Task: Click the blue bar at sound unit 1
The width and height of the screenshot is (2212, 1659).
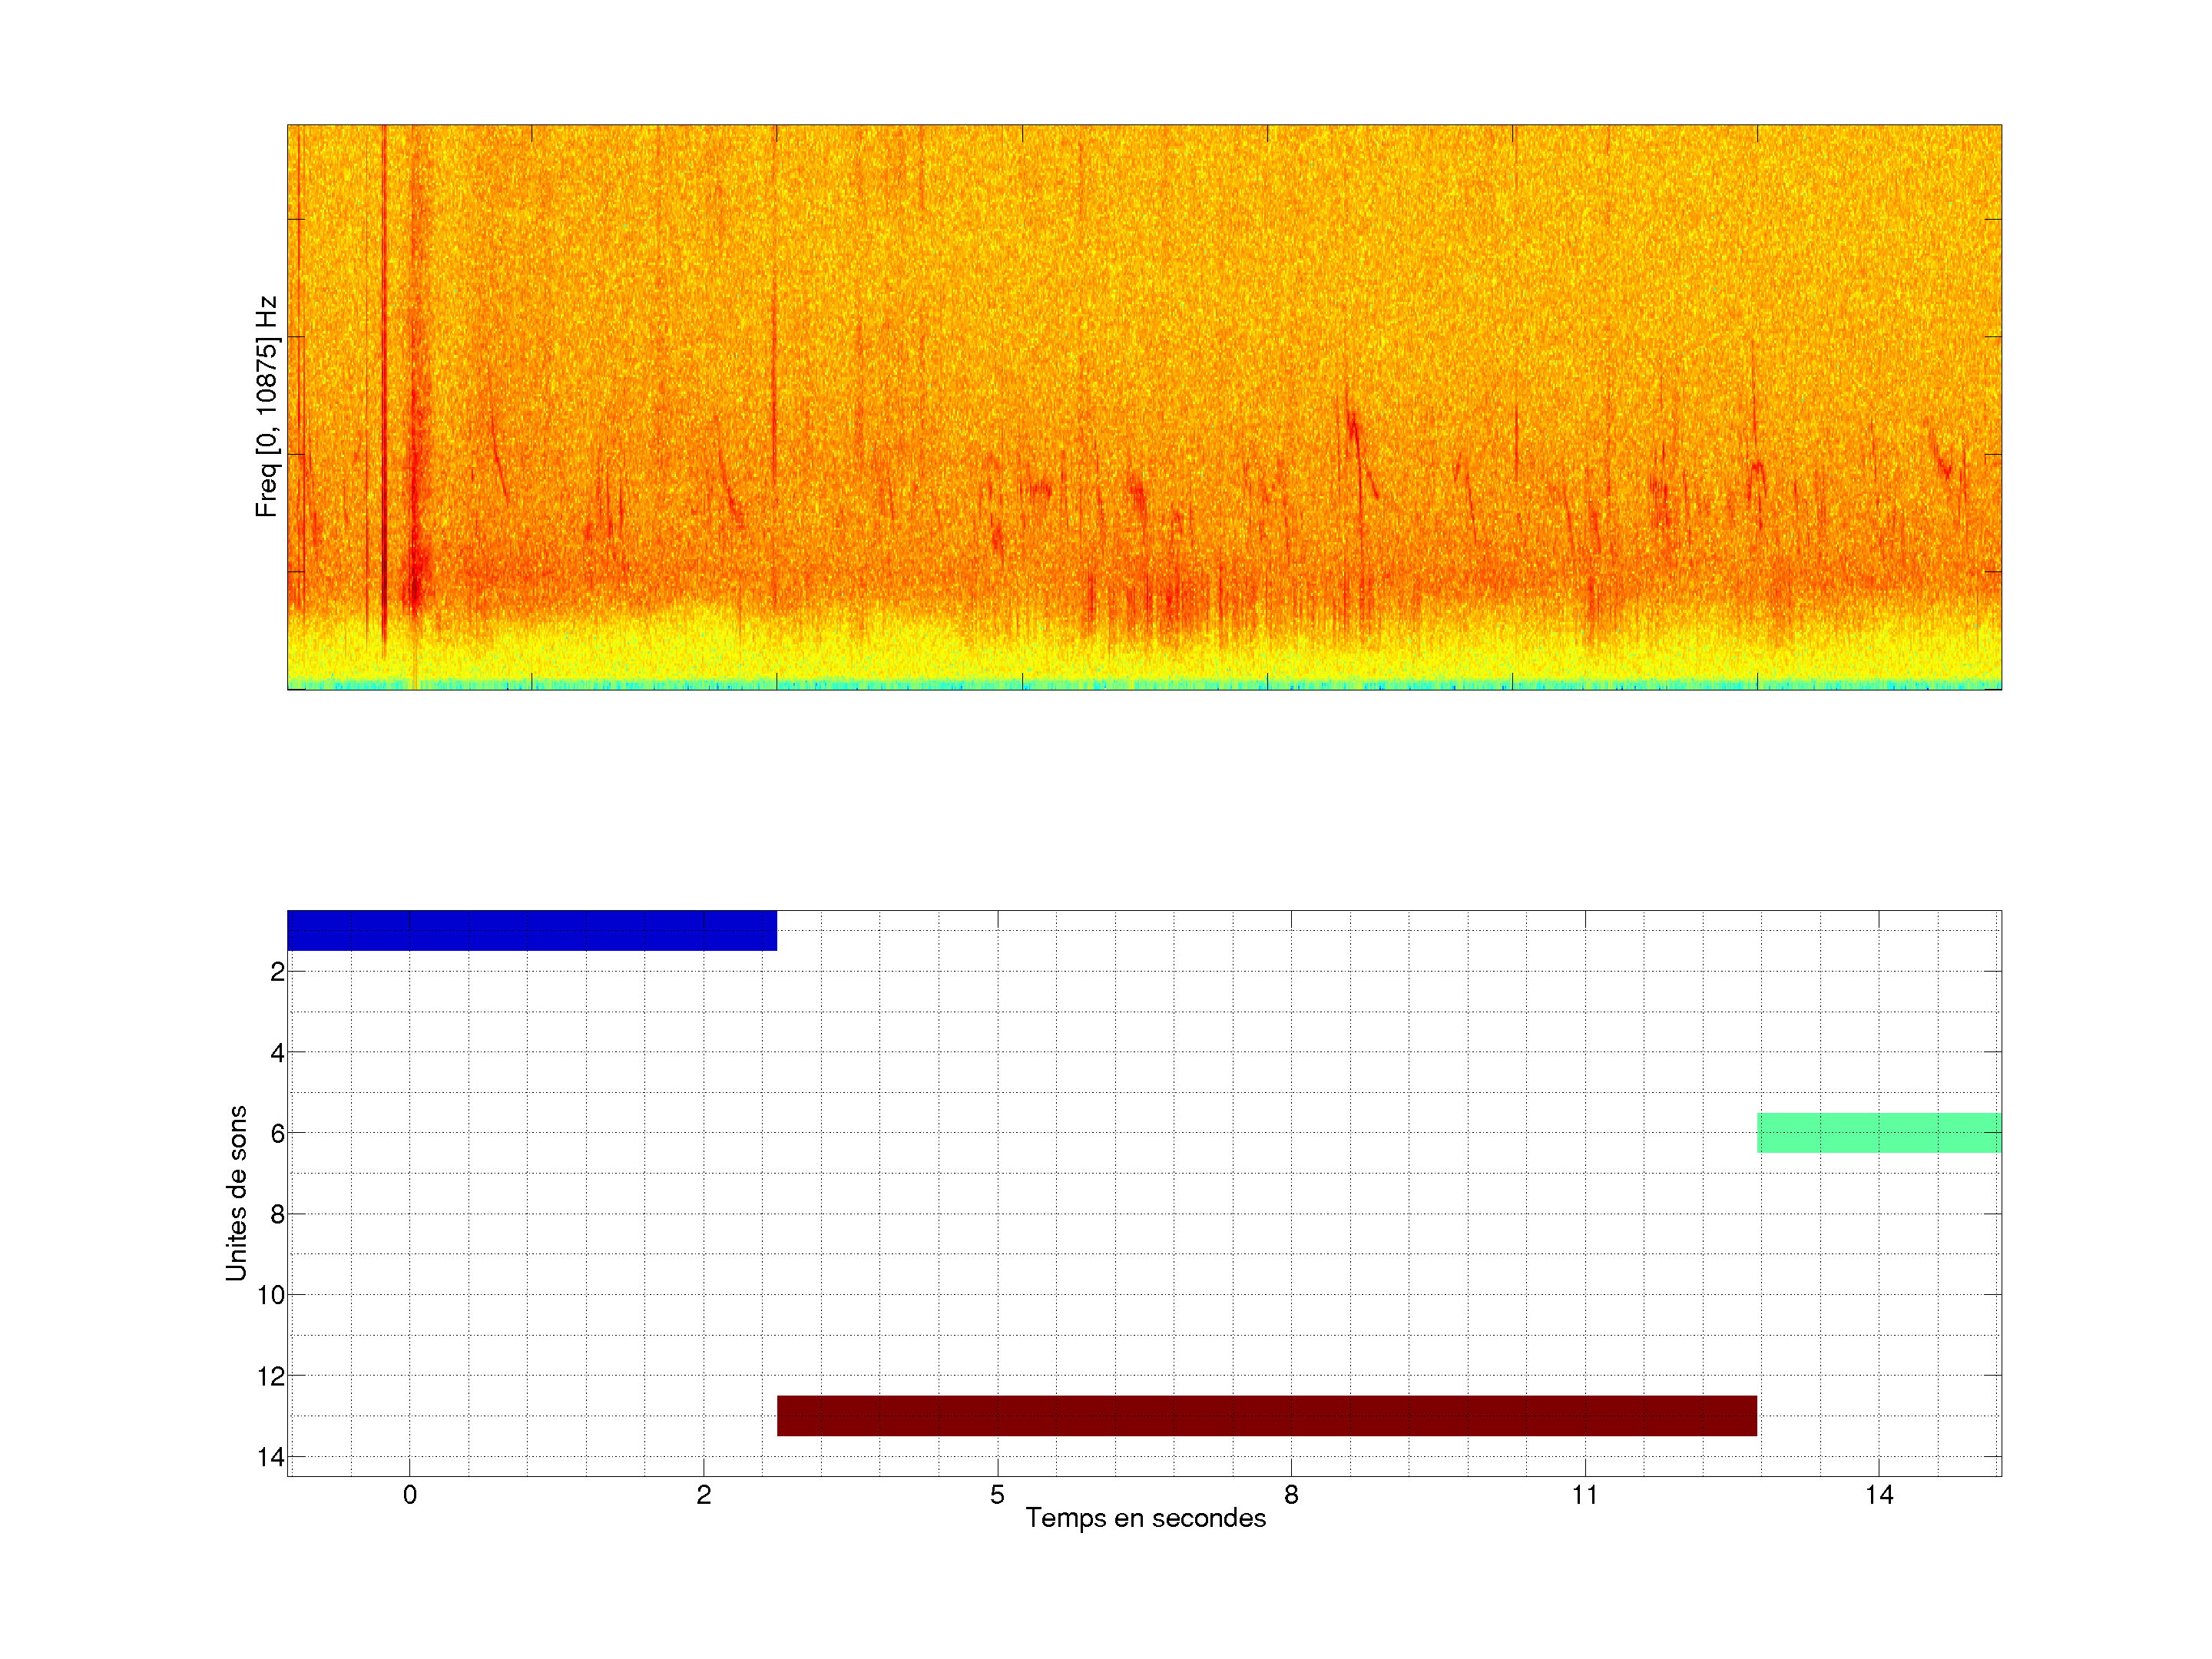Action: 531,930
